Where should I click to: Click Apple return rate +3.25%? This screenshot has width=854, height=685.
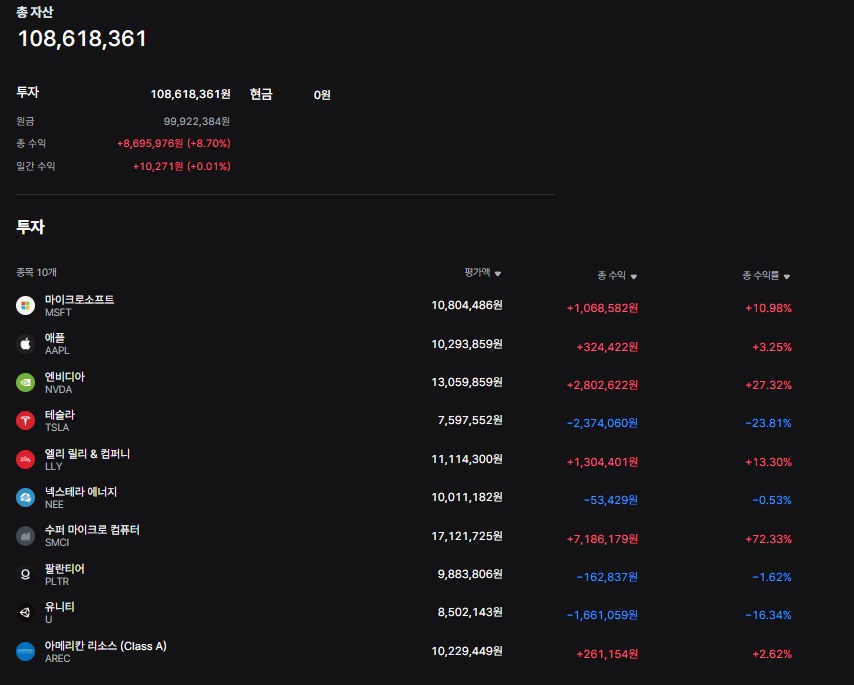point(772,347)
